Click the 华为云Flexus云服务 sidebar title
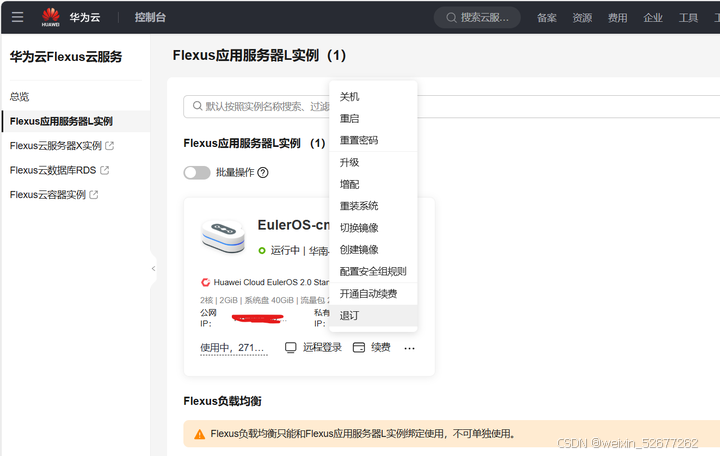The image size is (720, 456). [66, 56]
